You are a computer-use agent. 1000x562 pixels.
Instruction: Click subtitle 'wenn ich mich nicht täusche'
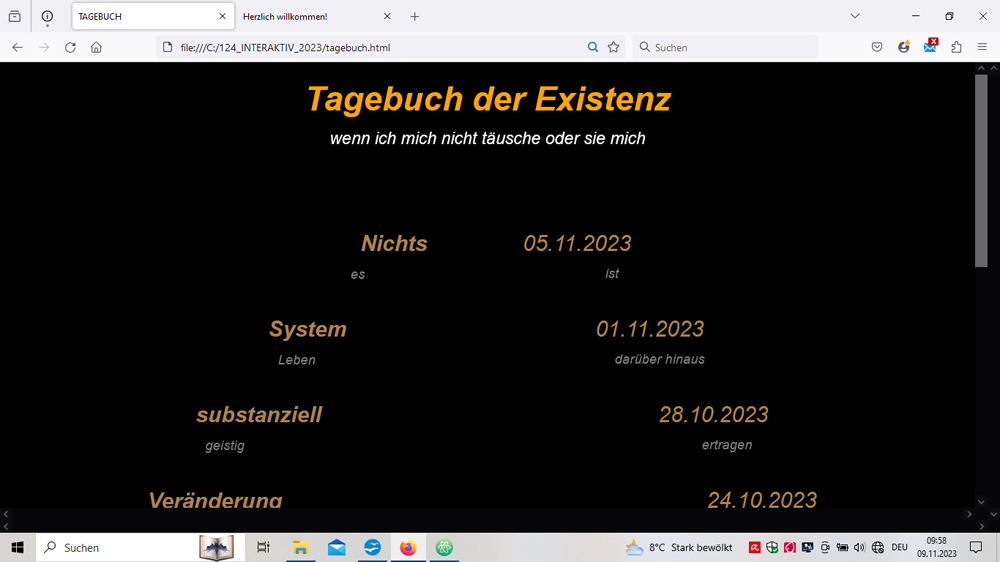[x=435, y=138]
